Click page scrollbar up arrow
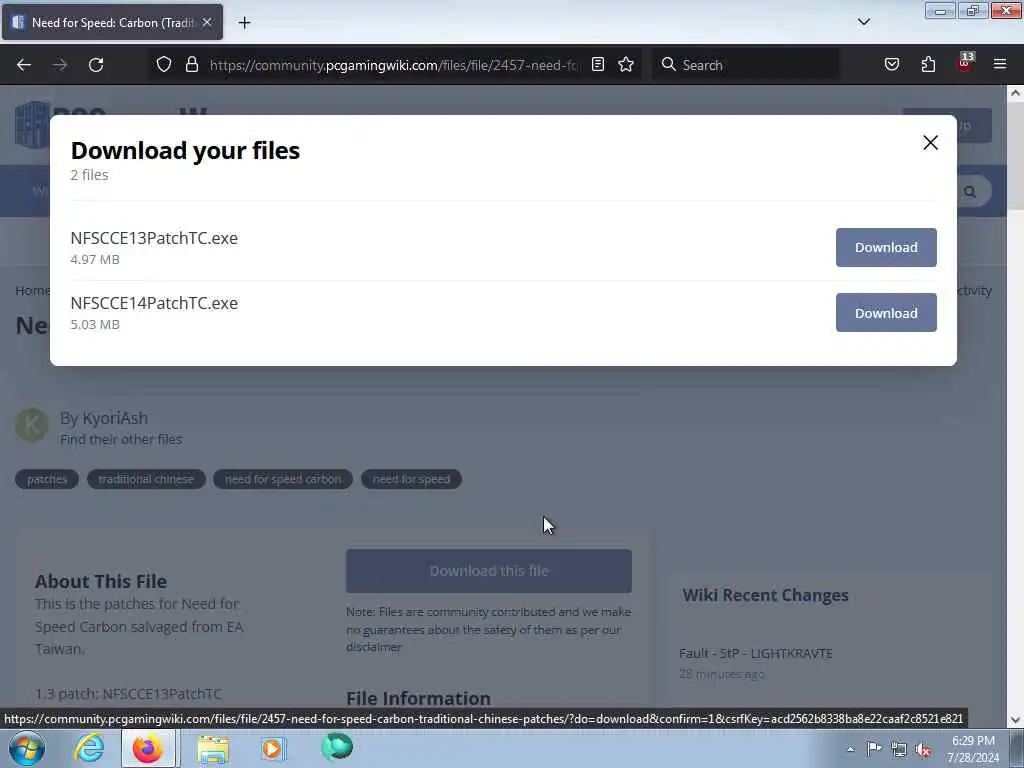The width and height of the screenshot is (1024, 768). (1015, 93)
